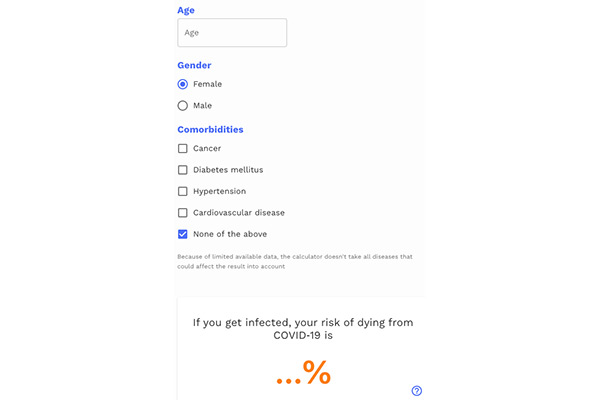The image size is (600, 400).
Task: Click the Comorbidities section heading
Action: click(x=210, y=129)
